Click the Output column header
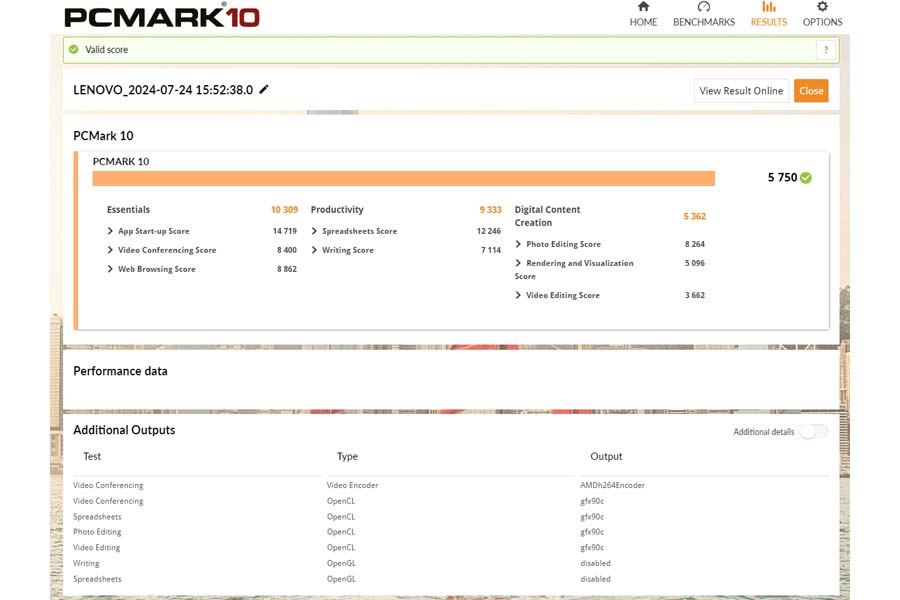Viewport: 900px width, 600px height. coord(606,456)
